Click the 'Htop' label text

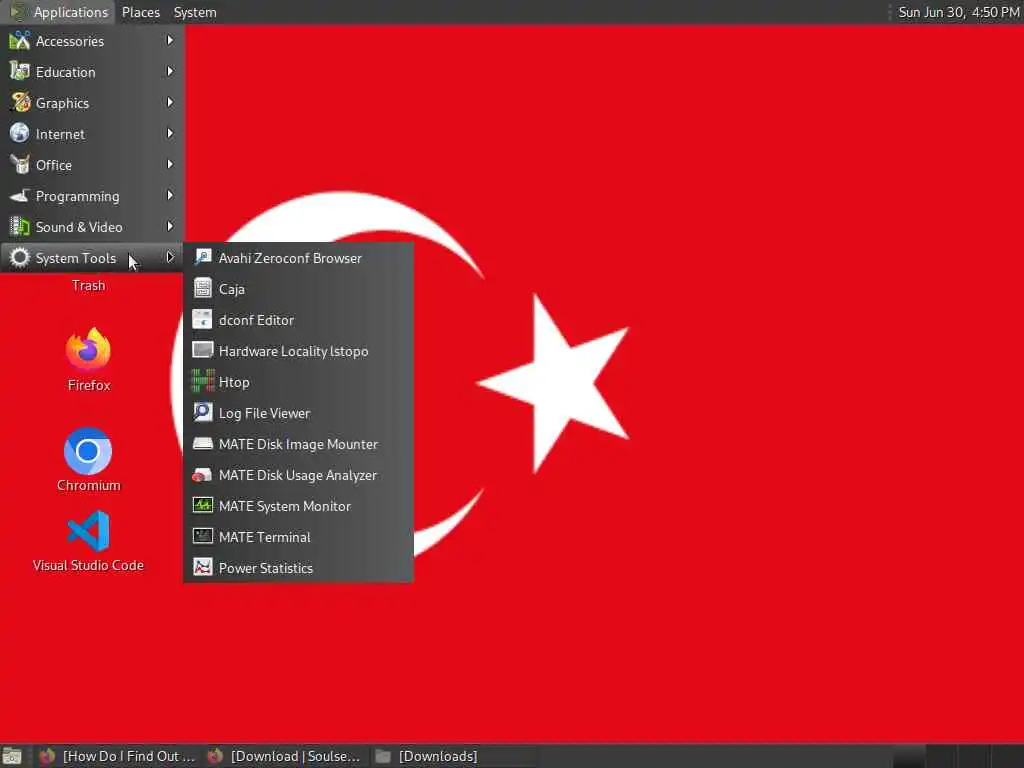click(234, 382)
